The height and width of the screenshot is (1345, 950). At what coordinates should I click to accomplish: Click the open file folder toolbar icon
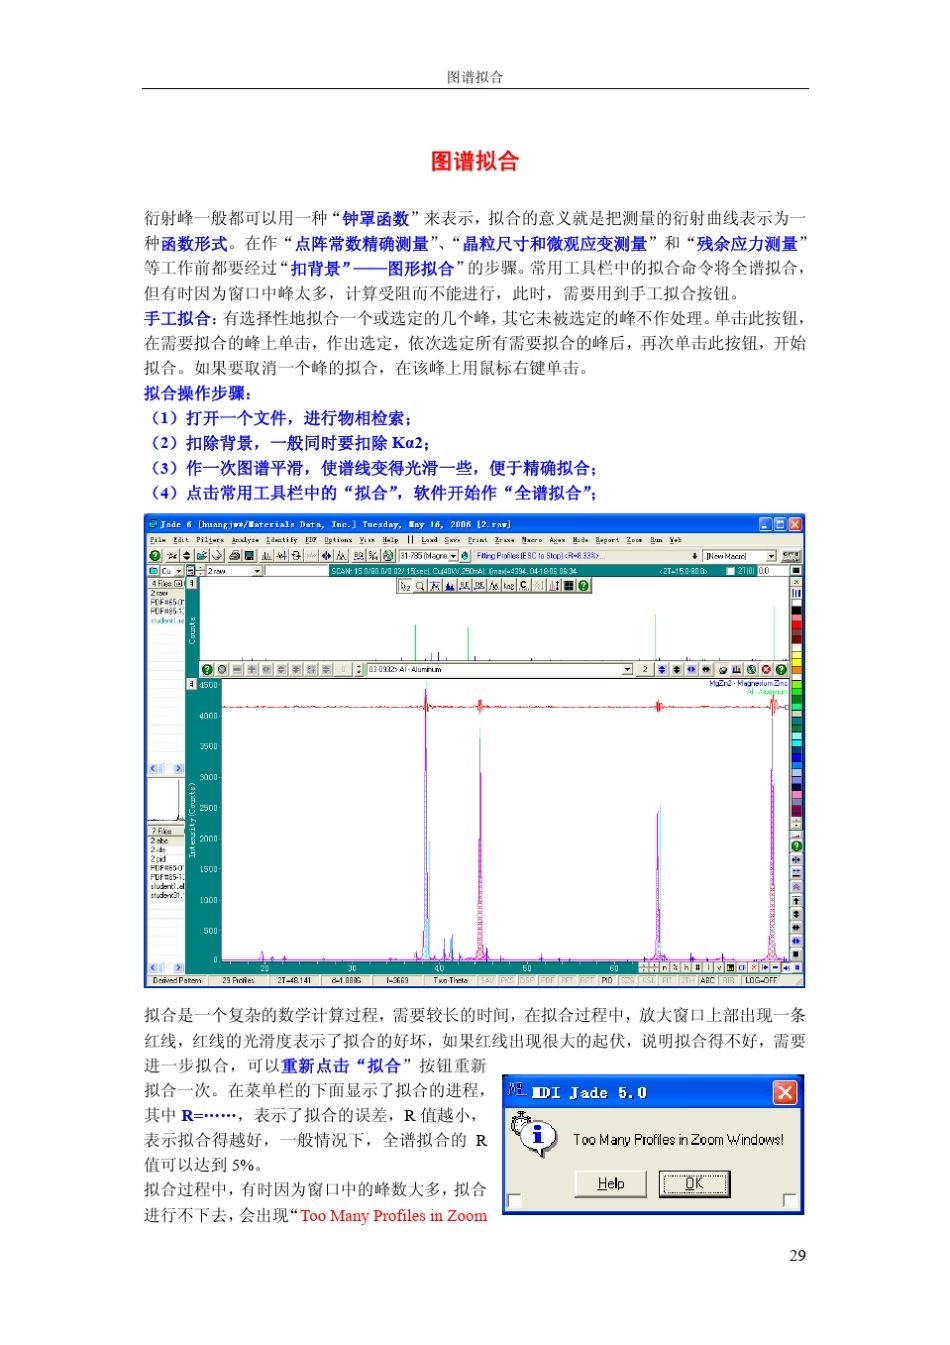click(x=202, y=556)
